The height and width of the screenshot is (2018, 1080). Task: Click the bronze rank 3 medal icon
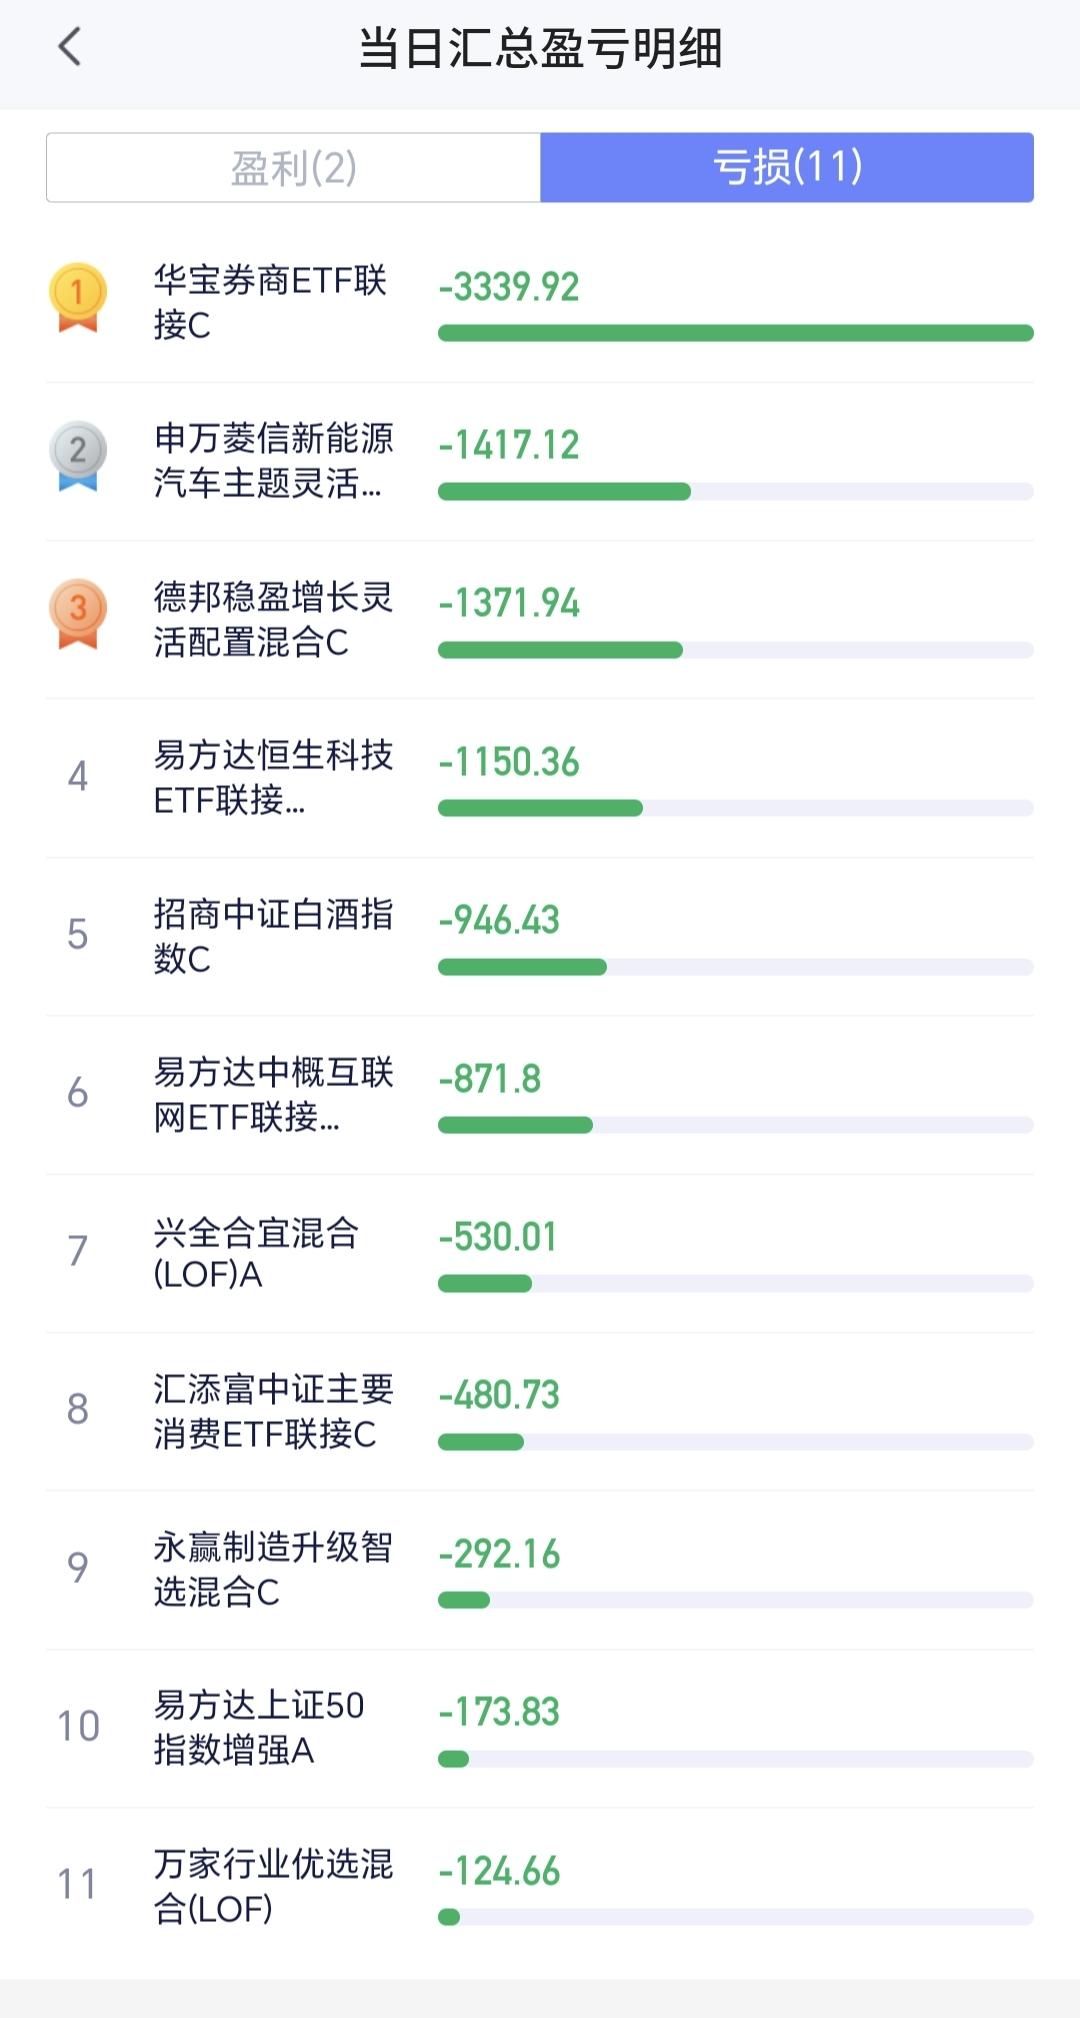pyautogui.click(x=78, y=614)
